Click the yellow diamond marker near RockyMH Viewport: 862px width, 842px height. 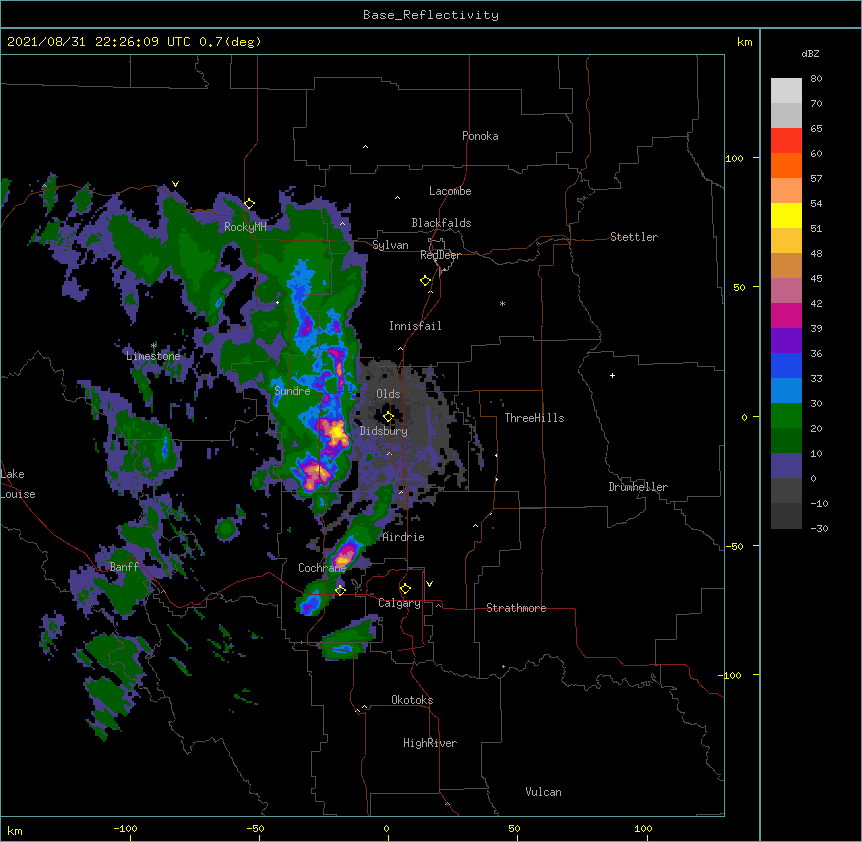coord(250,204)
